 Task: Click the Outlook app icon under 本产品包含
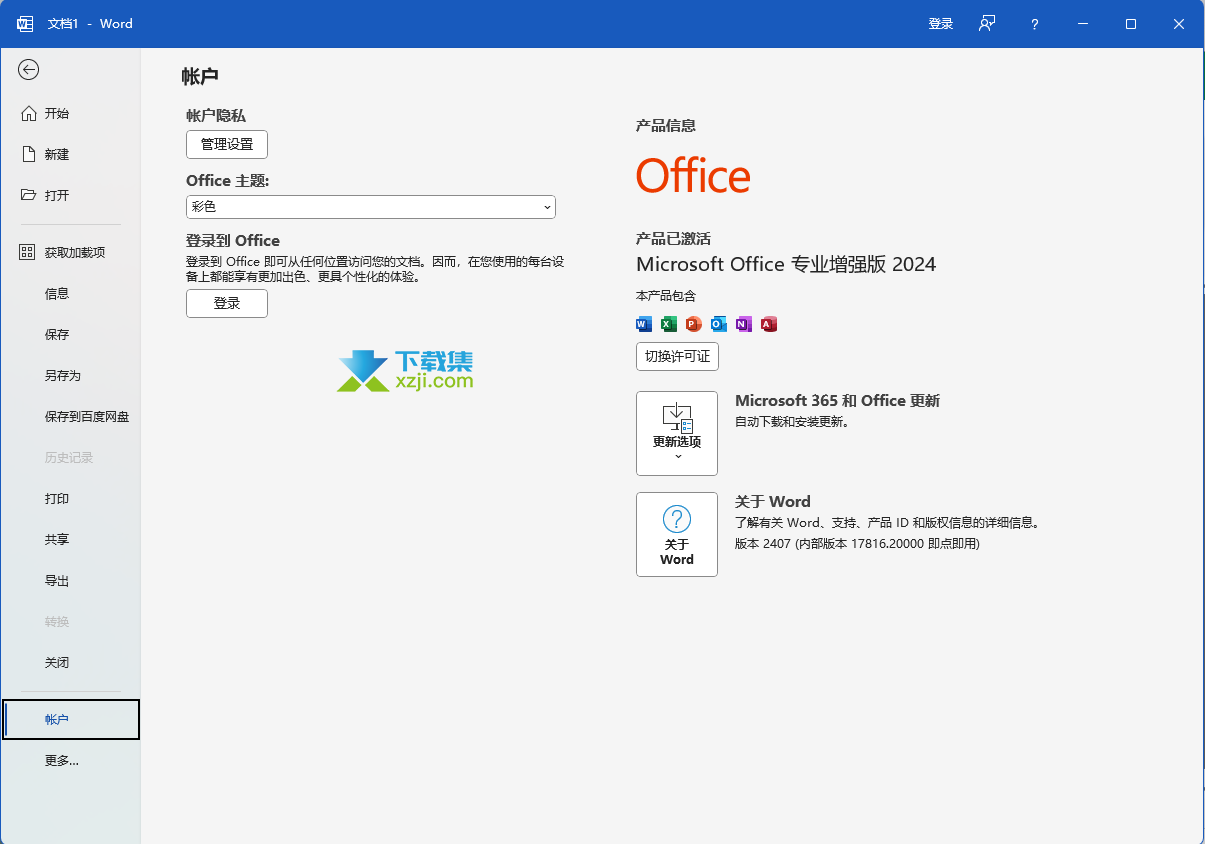click(719, 324)
